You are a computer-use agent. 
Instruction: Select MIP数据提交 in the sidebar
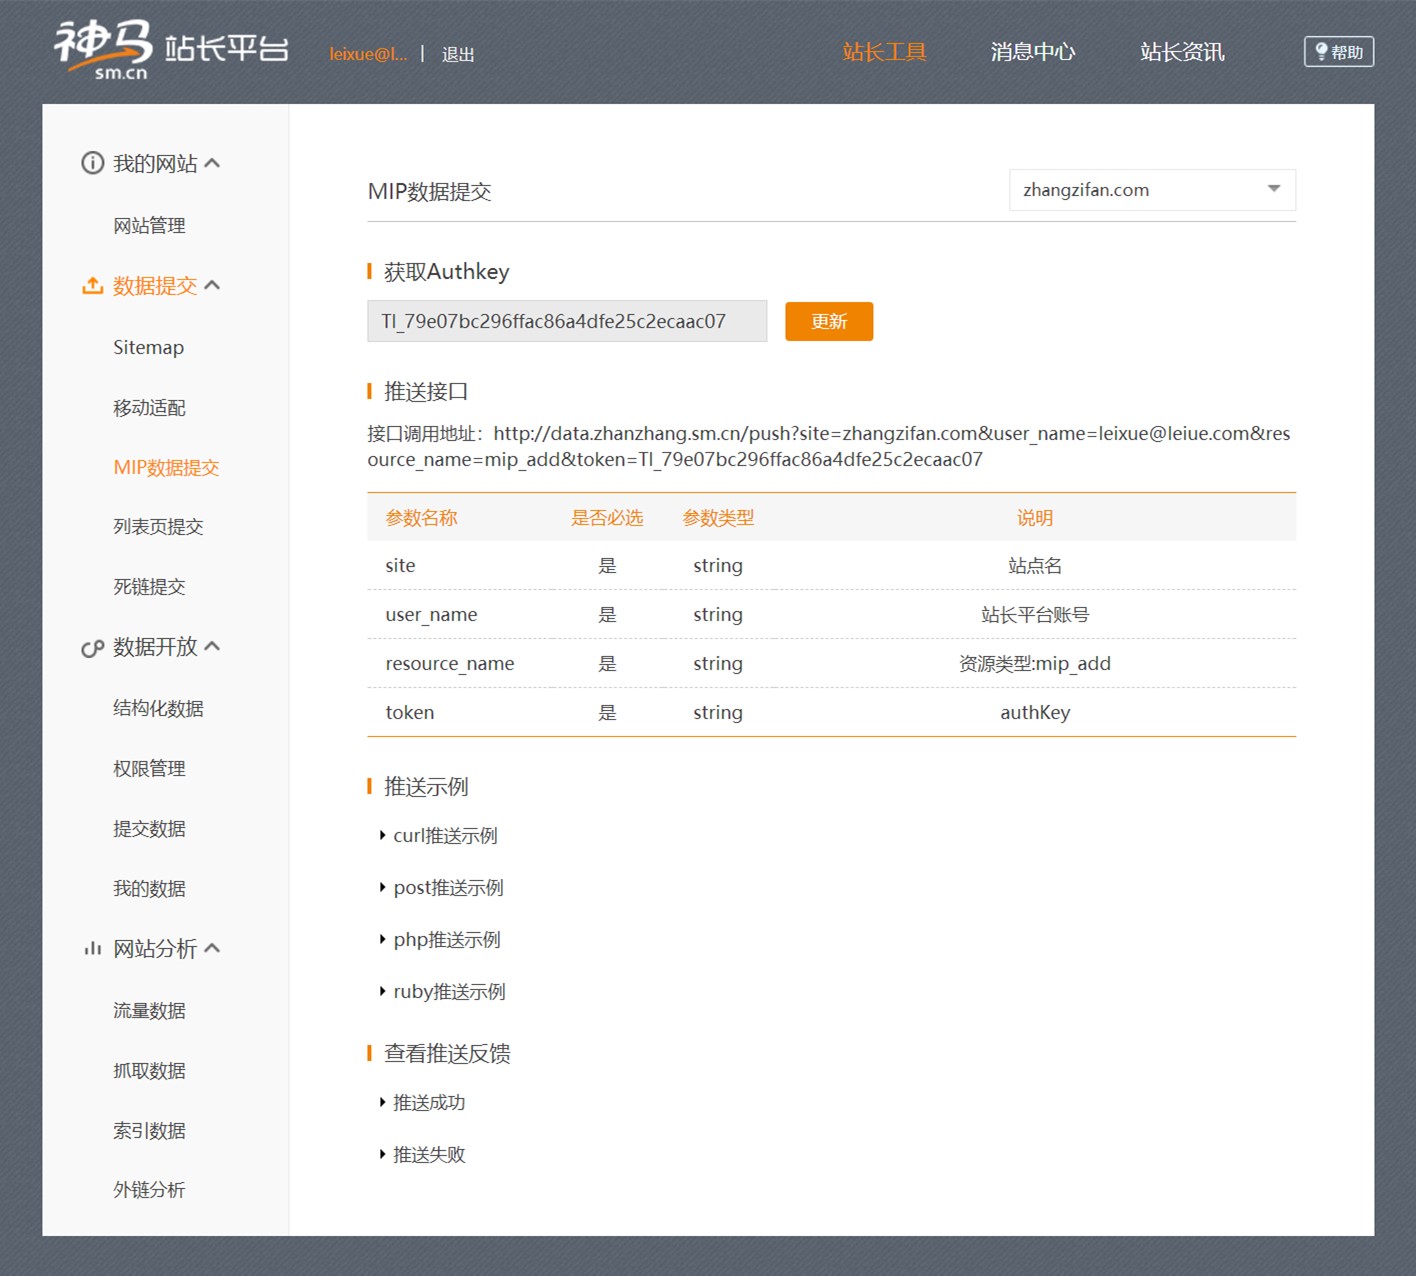click(166, 467)
